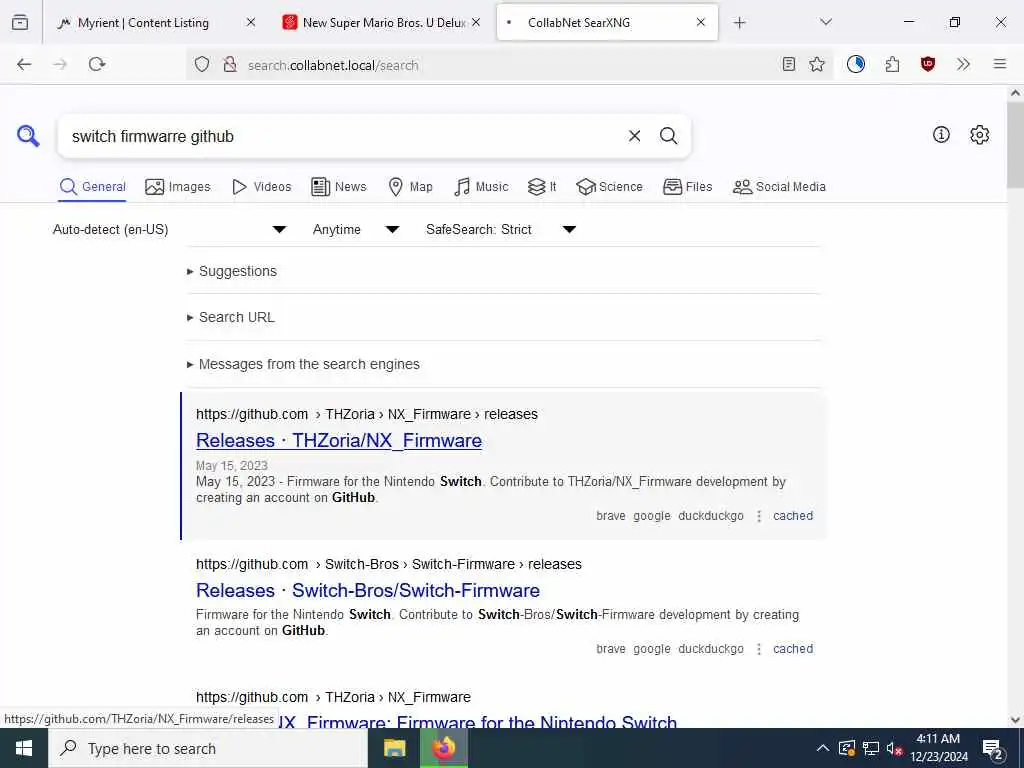Open the About info icon

pyautogui.click(x=941, y=135)
